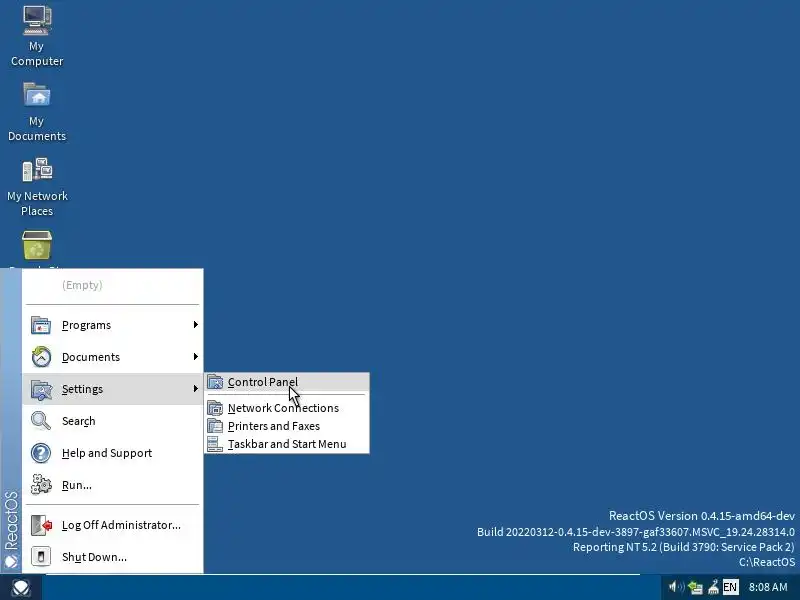The height and width of the screenshot is (600, 800).
Task: Click the ReactOS Start button
Action: [x=21, y=588]
